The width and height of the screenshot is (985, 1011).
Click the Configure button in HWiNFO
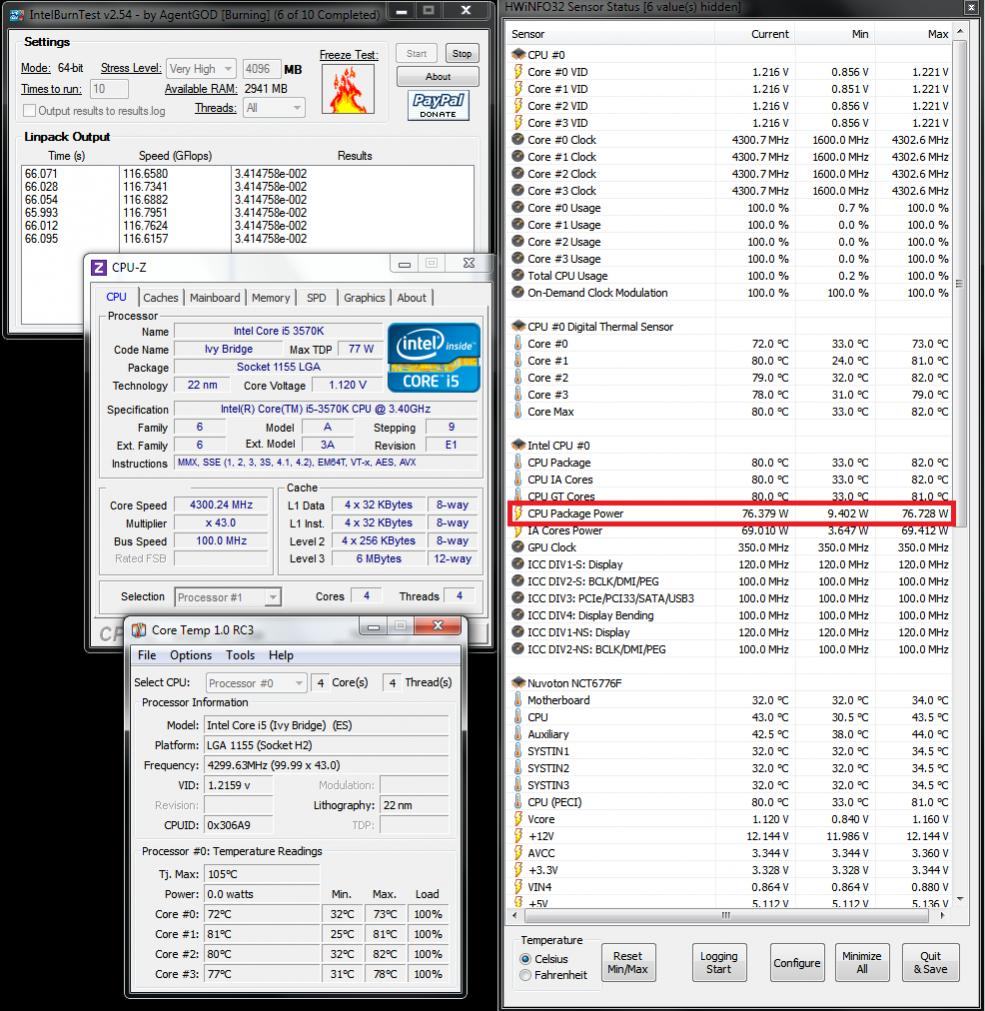pyautogui.click(x=797, y=963)
